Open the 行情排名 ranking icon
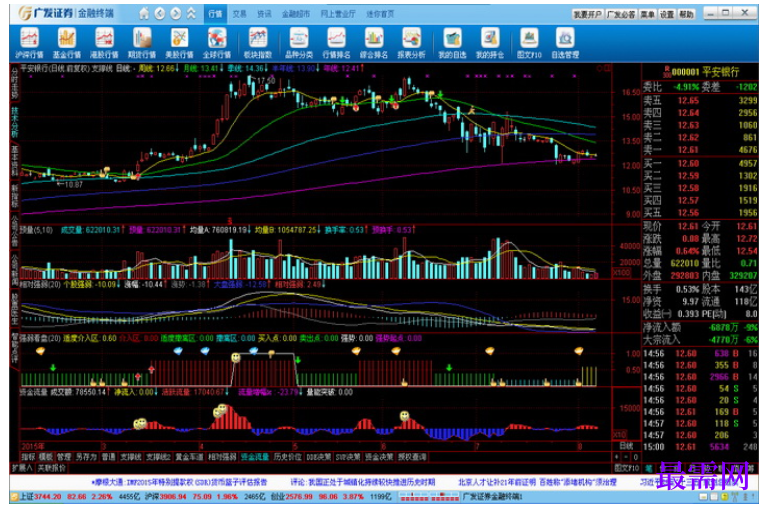 [x=336, y=44]
